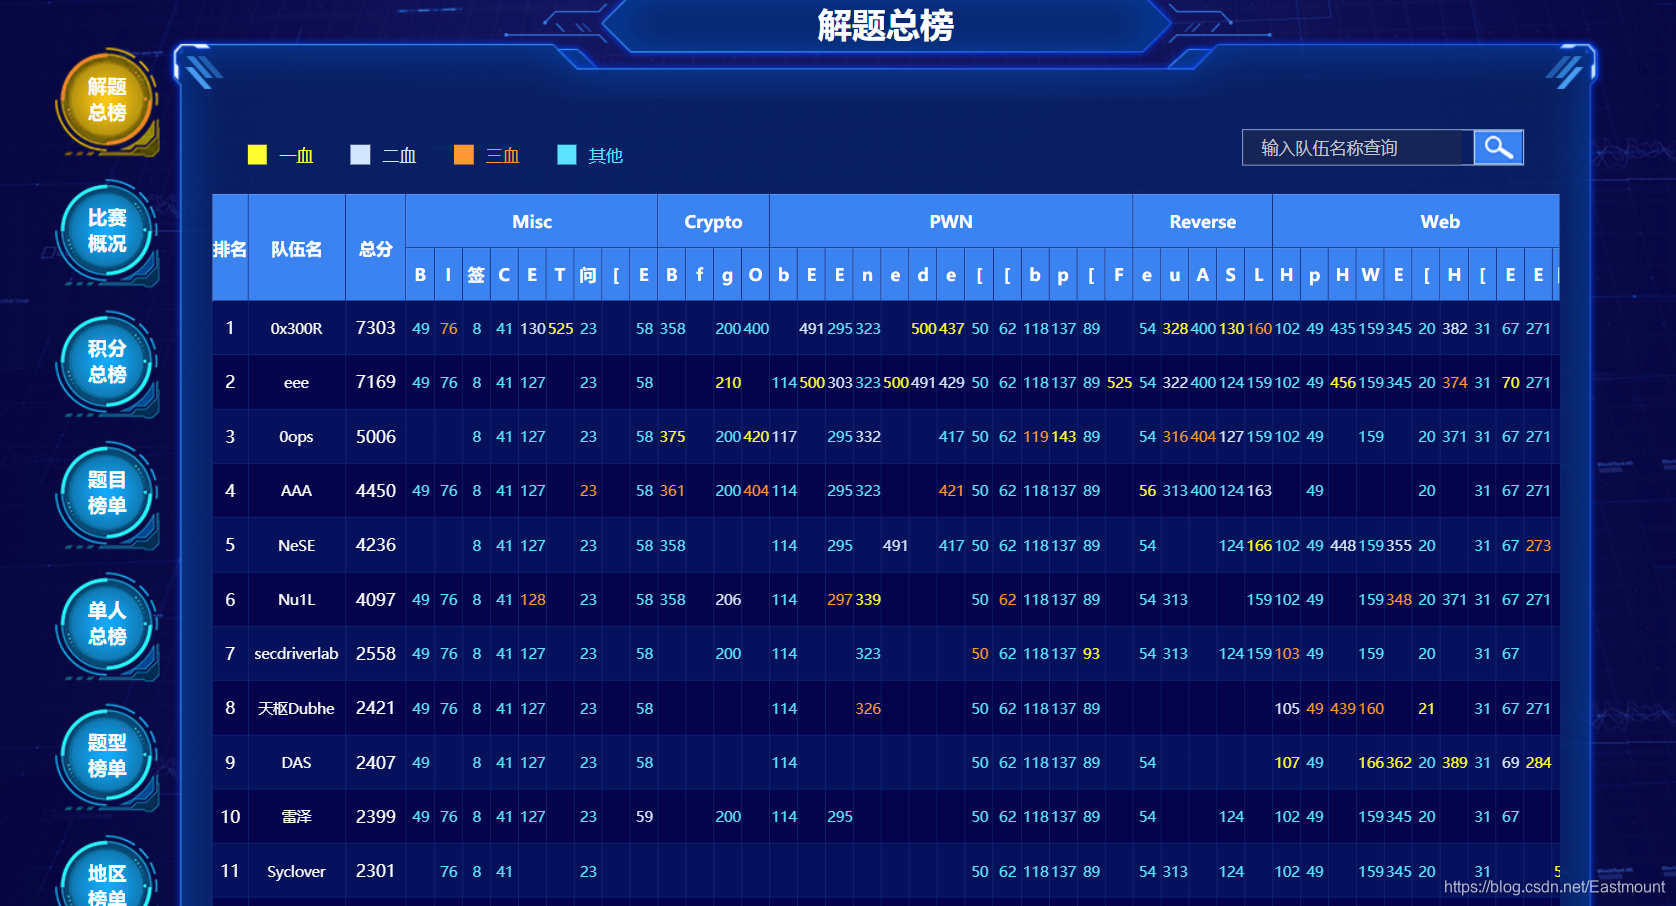The width and height of the screenshot is (1676, 906).
Task: Click the 375 score in 0ops row
Action: 673,437
